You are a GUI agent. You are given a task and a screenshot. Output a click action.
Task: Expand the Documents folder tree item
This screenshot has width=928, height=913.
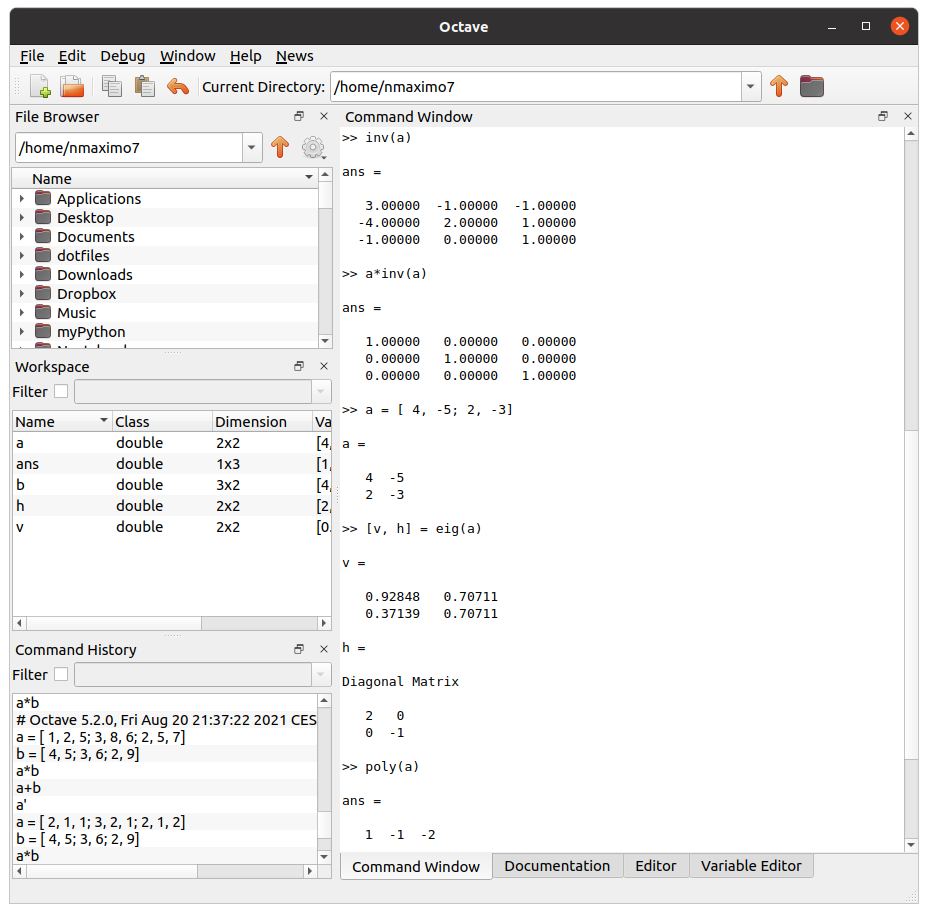coord(21,237)
